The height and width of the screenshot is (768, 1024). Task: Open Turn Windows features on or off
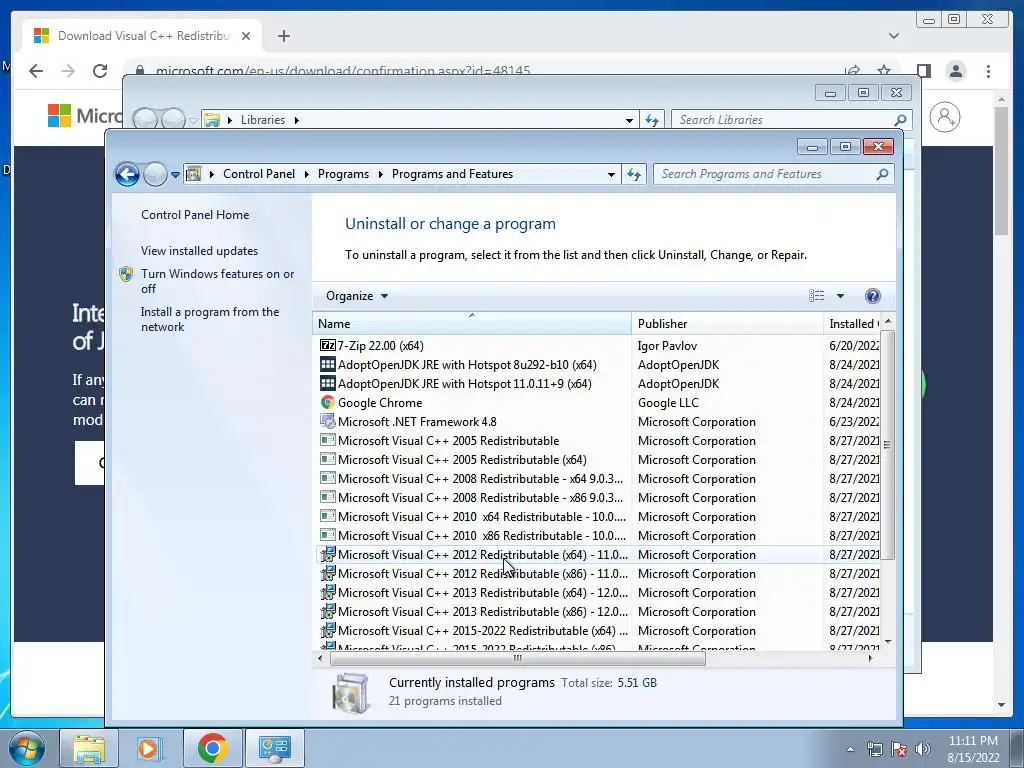217,281
